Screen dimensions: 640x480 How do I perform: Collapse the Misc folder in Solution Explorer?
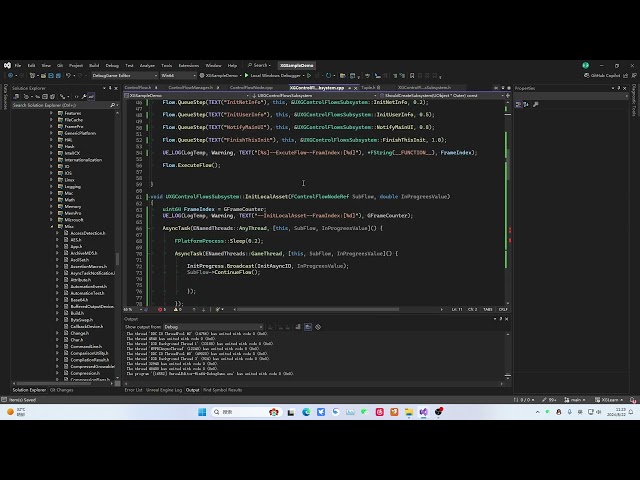point(52,226)
